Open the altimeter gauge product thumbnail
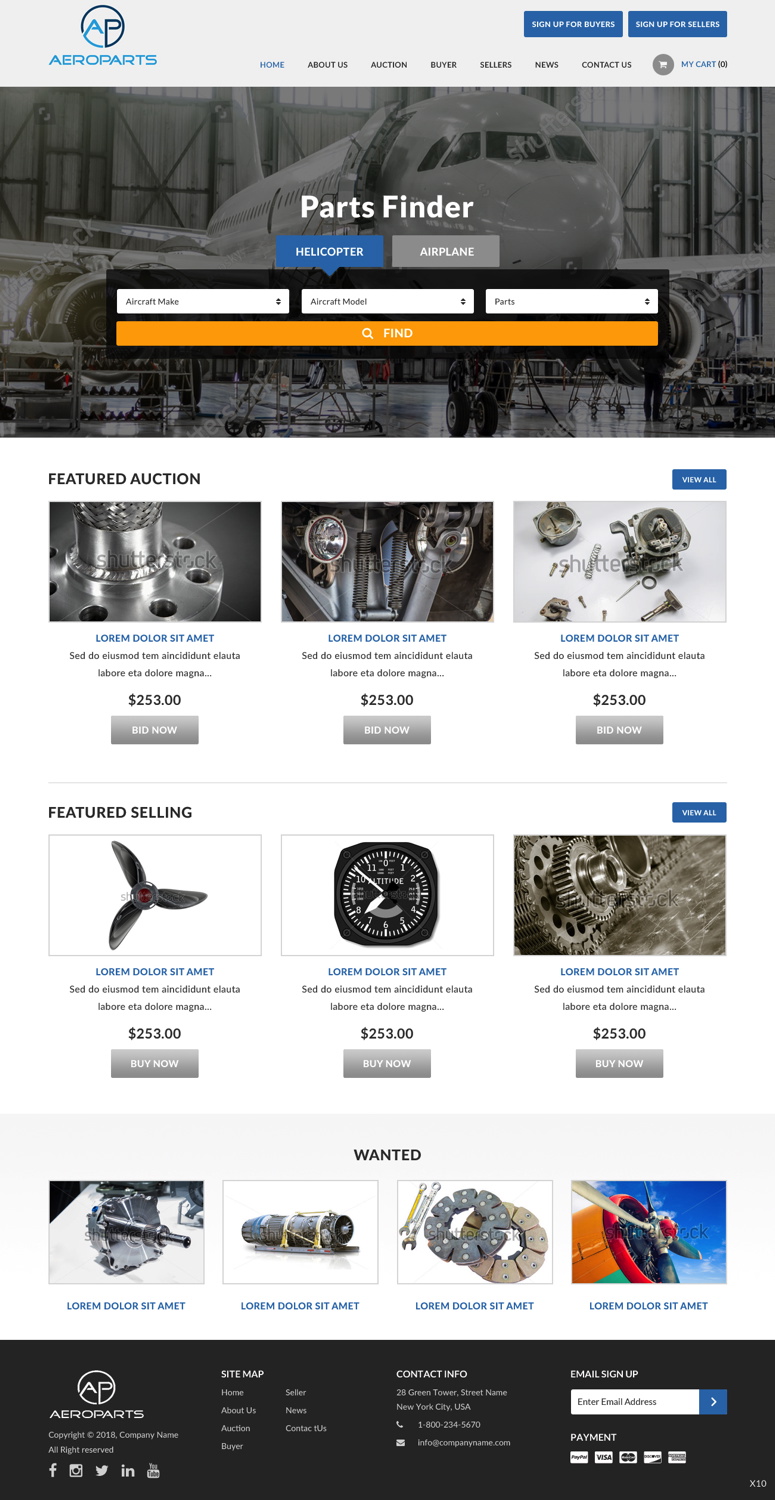Image resolution: width=775 pixels, height=1500 pixels. click(387, 895)
